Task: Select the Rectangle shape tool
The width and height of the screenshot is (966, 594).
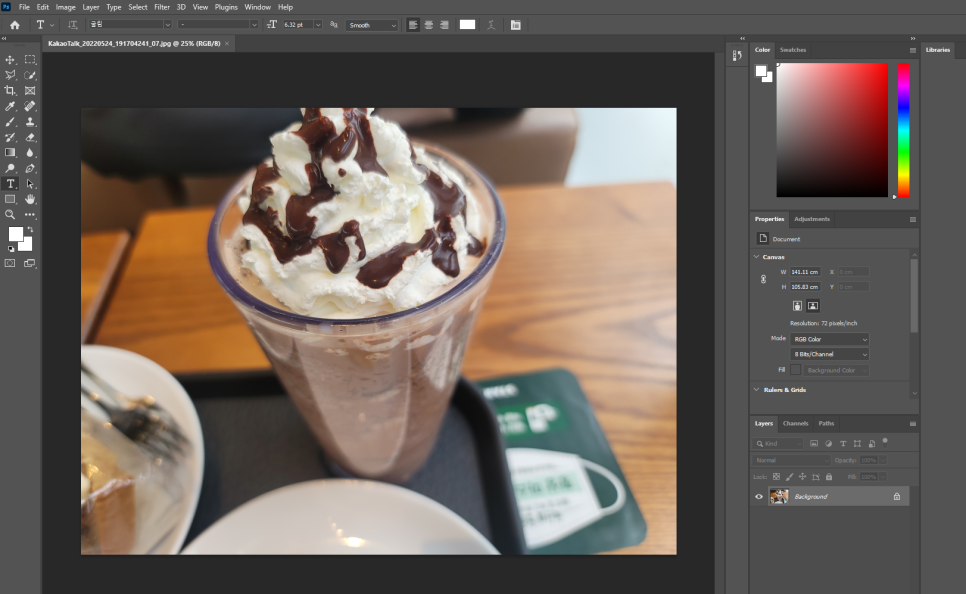Action: click(x=10, y=199)
